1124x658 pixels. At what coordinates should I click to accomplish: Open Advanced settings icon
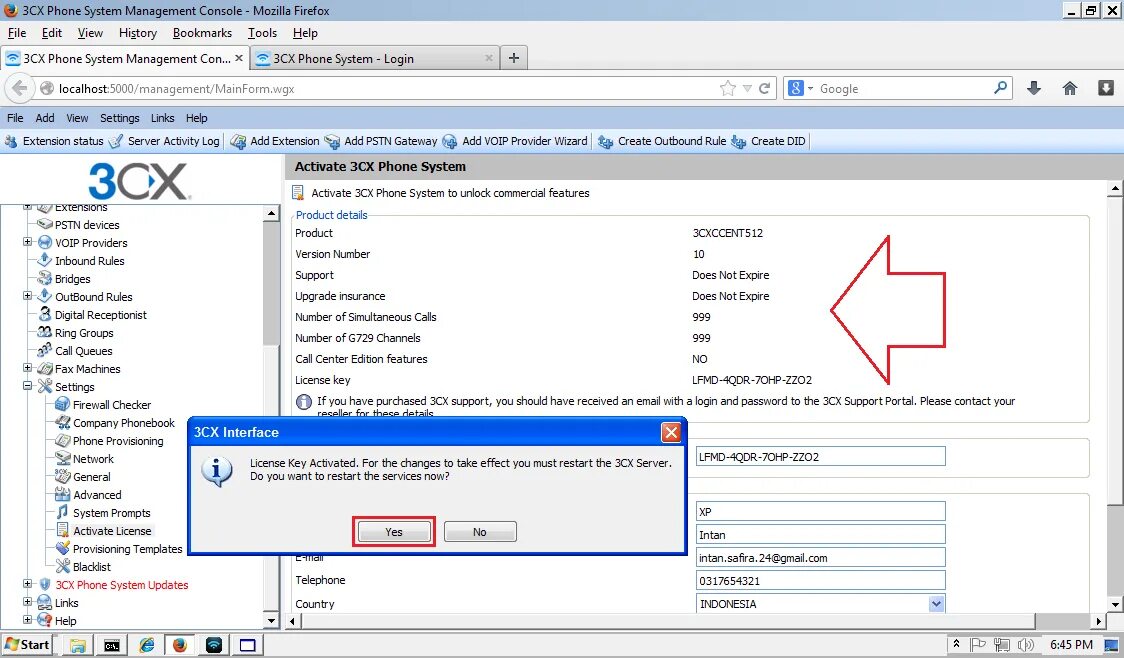(63, 494)
